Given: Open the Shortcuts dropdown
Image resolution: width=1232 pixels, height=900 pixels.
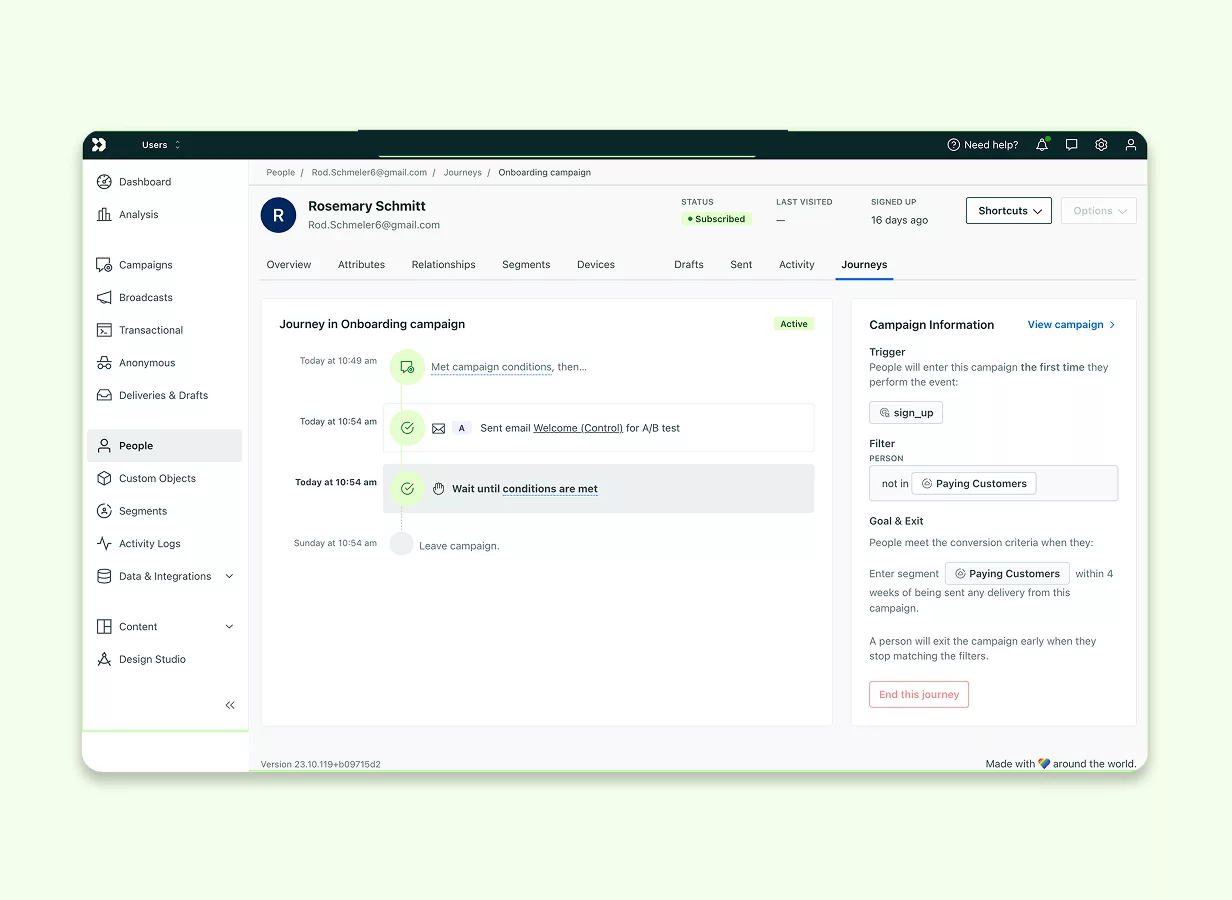Looking at the screenshot, I should (1008, 210).
